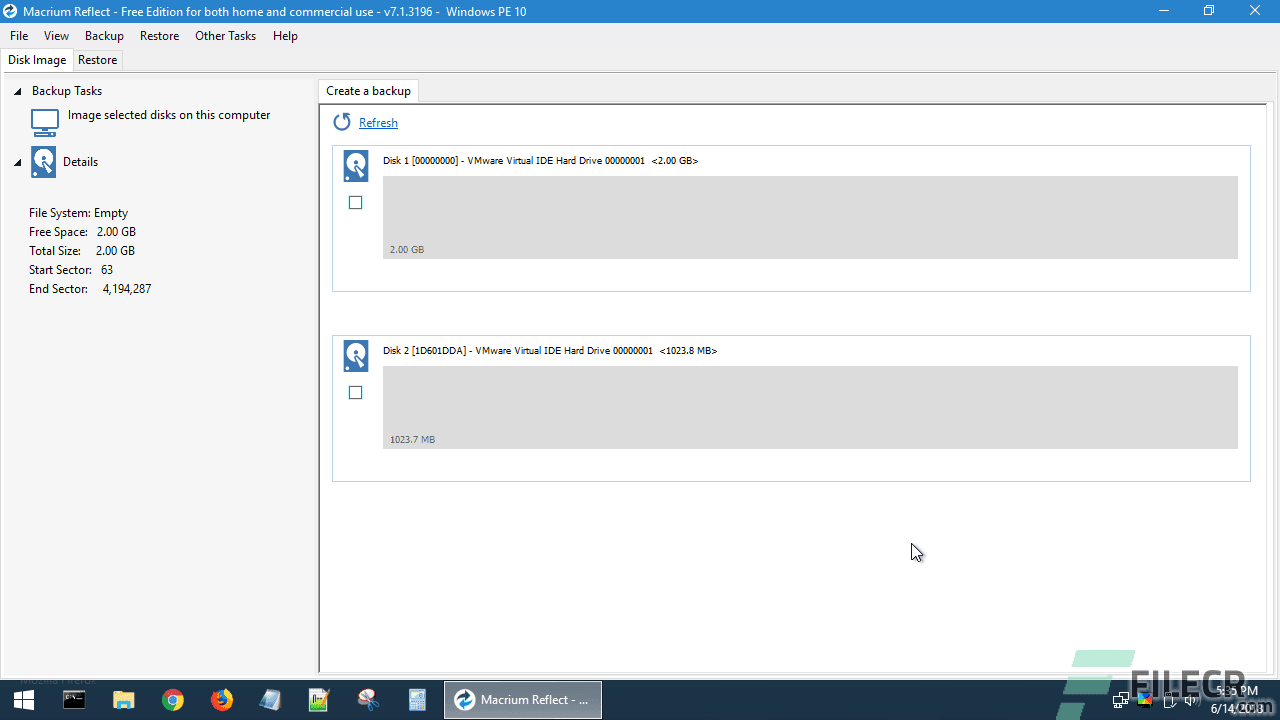The height and width of the screenshot is (720, 1280).
Task: Click the Refresh link
Action: pos(378,122)
